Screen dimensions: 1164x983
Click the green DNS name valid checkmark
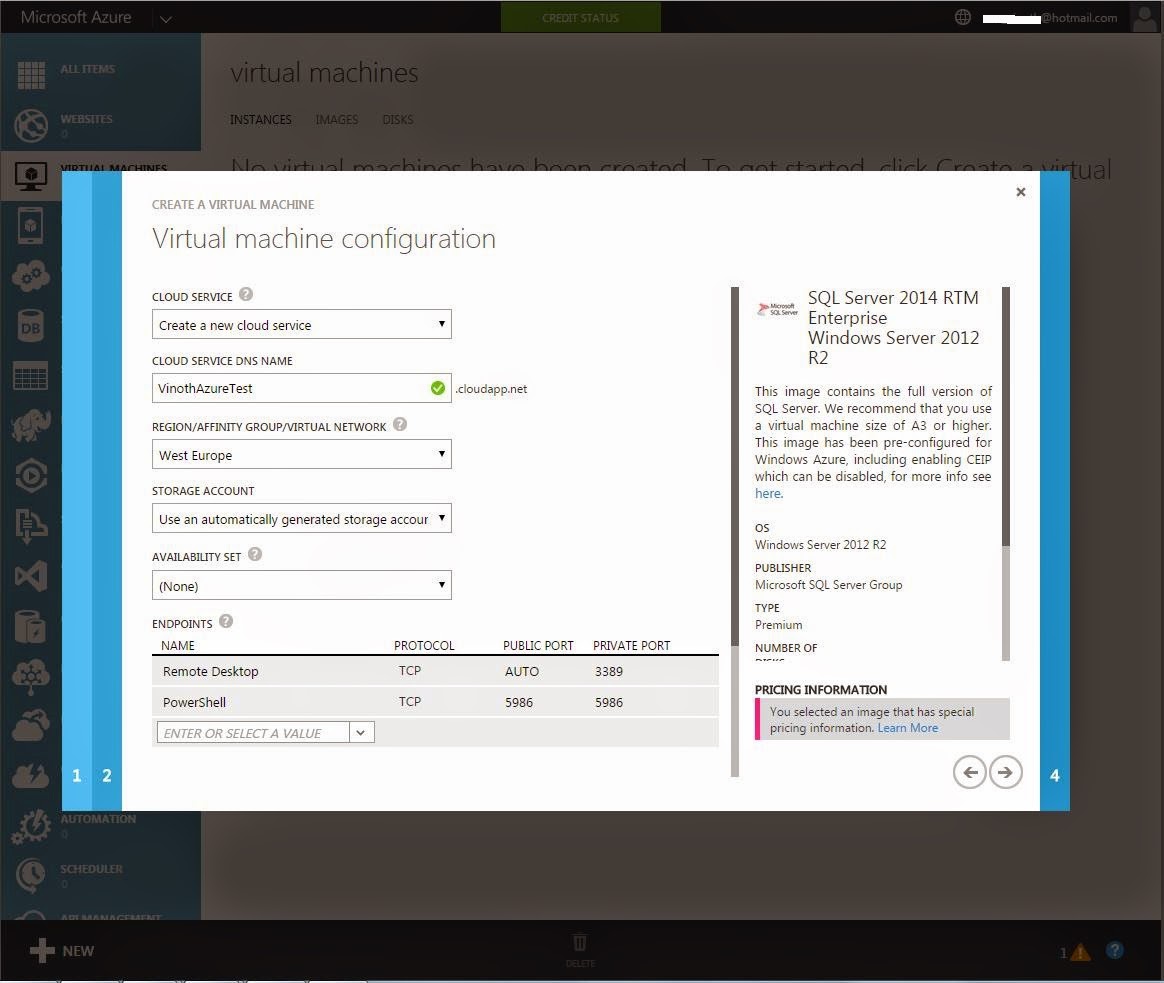(437, 388)
